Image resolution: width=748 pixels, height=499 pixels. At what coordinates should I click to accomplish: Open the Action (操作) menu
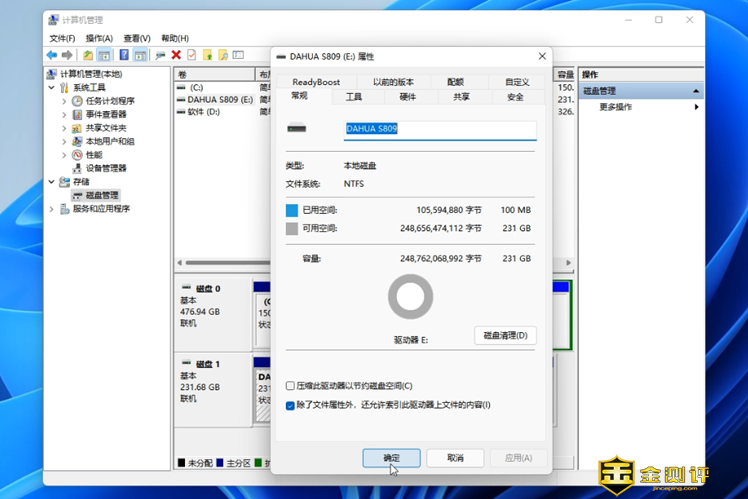98,38
